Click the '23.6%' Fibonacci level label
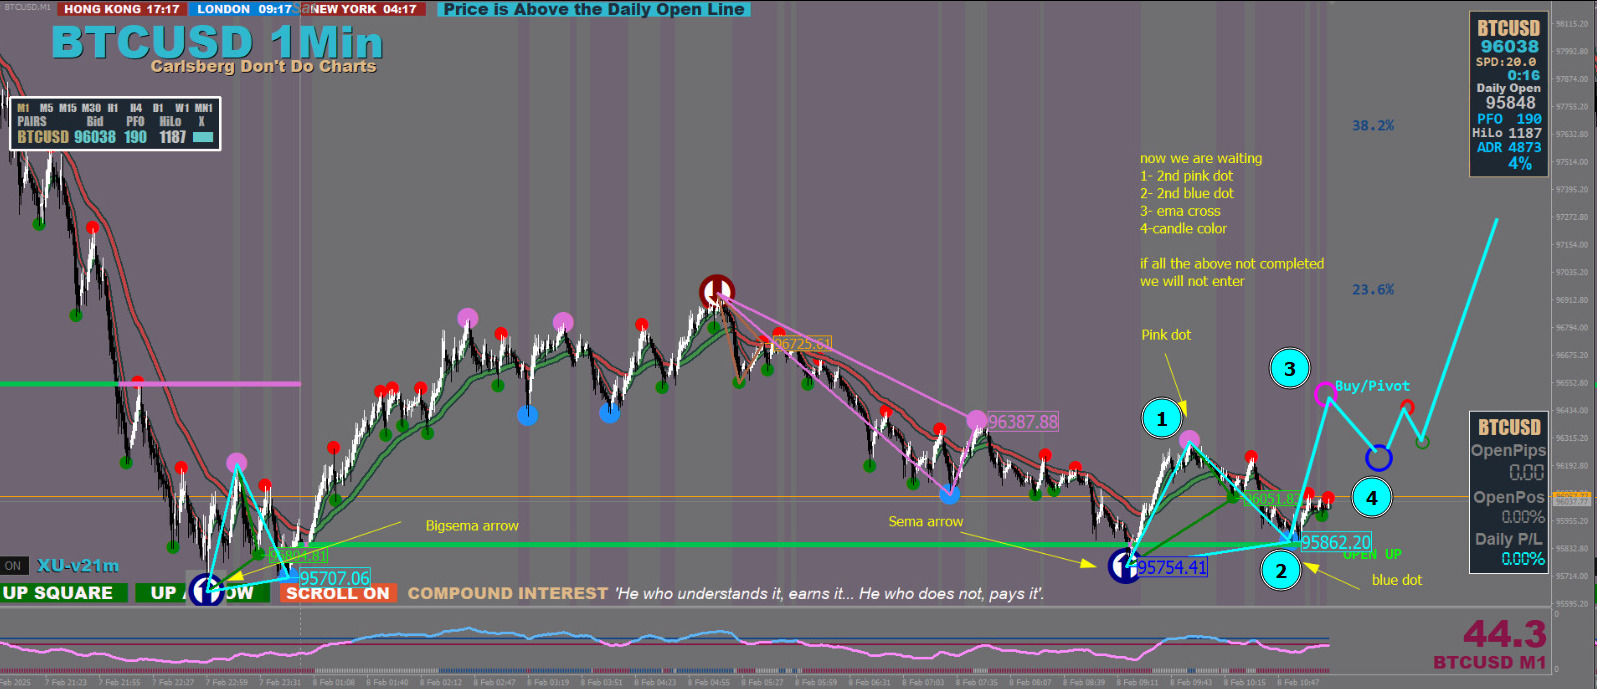 point(1373,290)
